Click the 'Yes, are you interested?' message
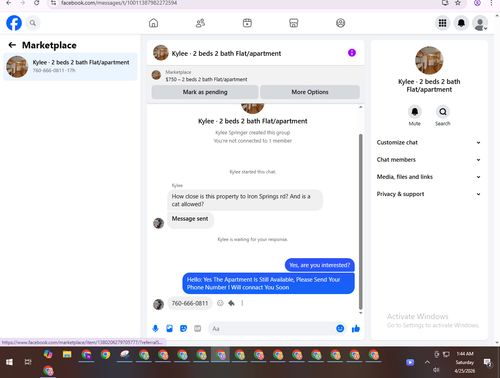 [x=320, y=265]
